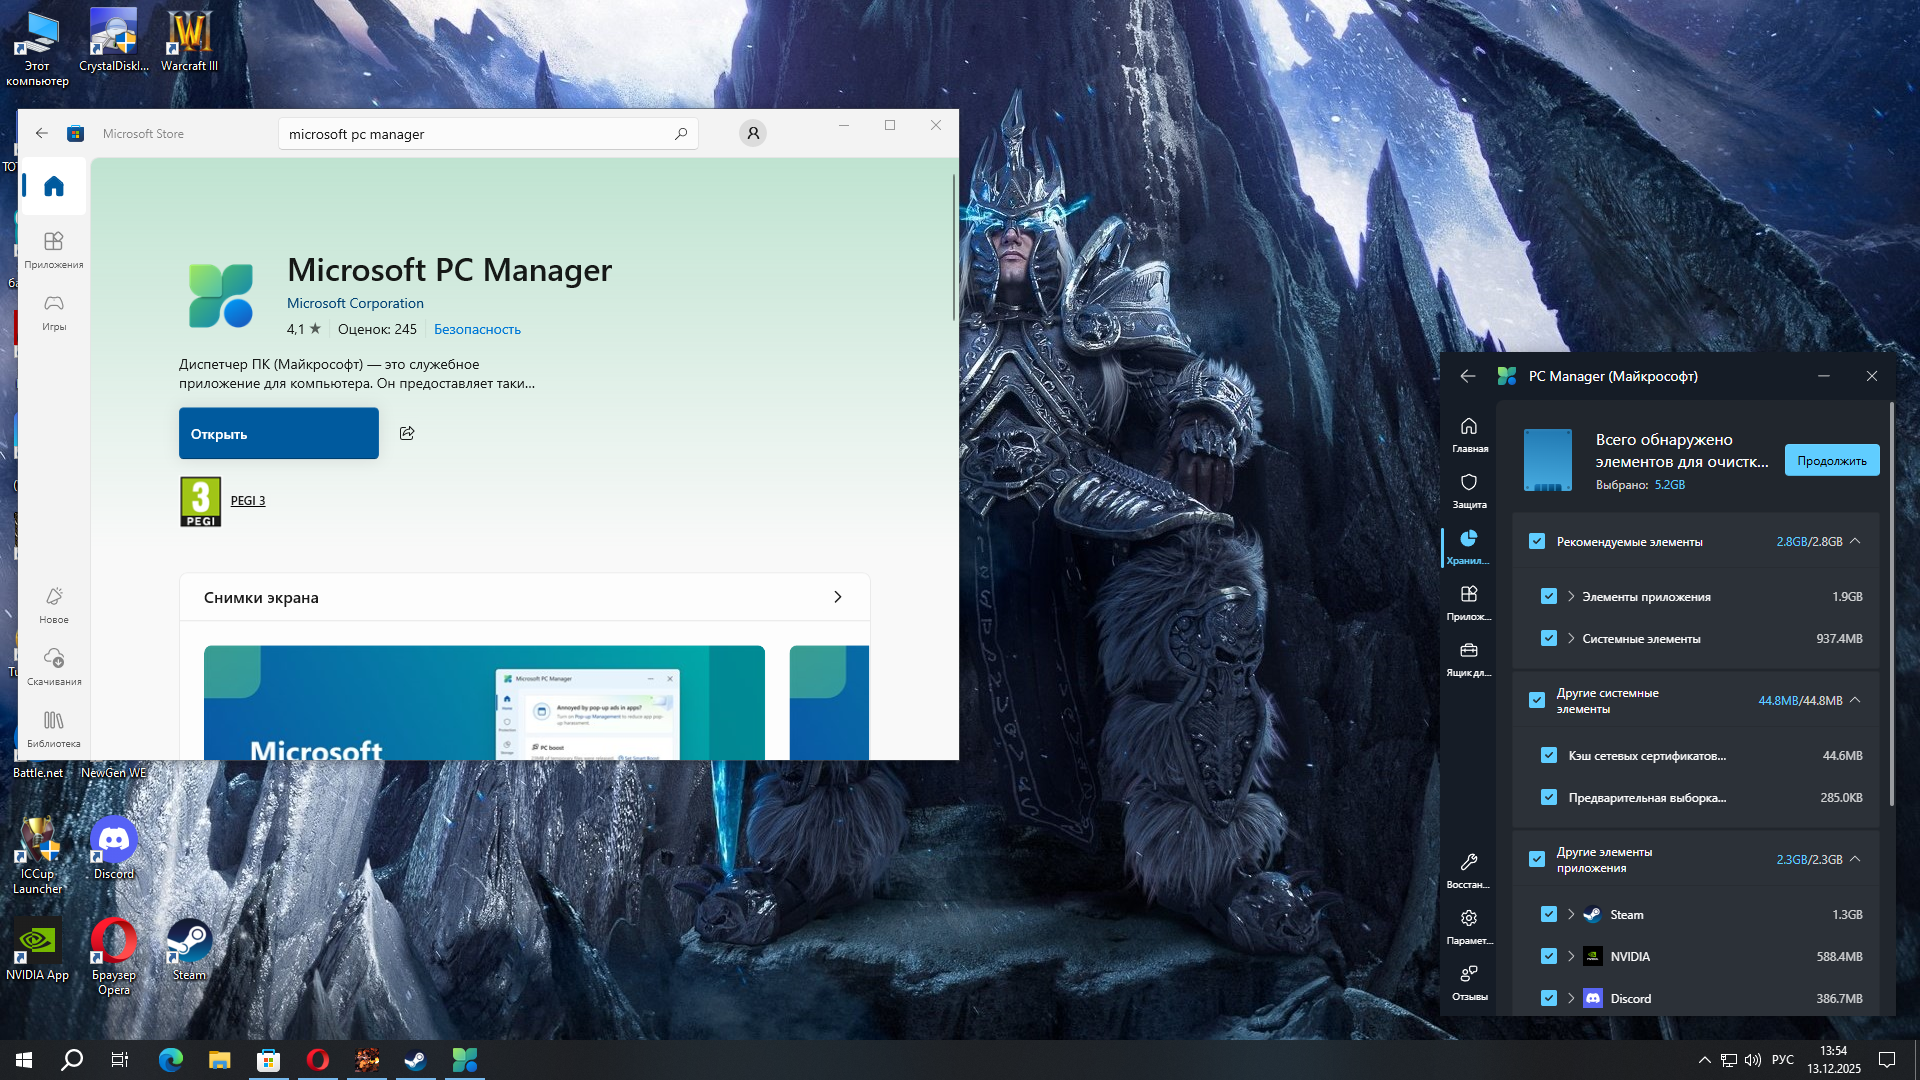Toggle the Рекомендуемые элементы checkbox
The image size is (1920, 1080).
click(x=1537, y=541)
